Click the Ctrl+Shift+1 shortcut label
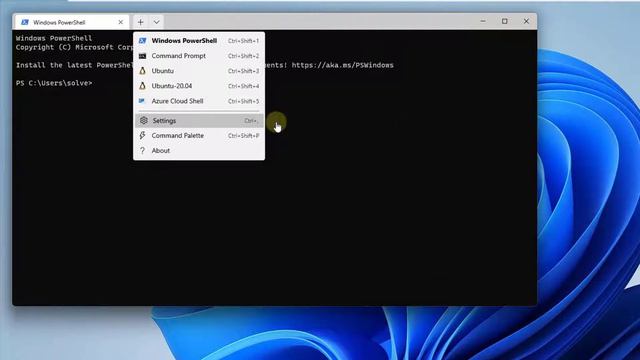640x360 pixels. pos(244,41)
